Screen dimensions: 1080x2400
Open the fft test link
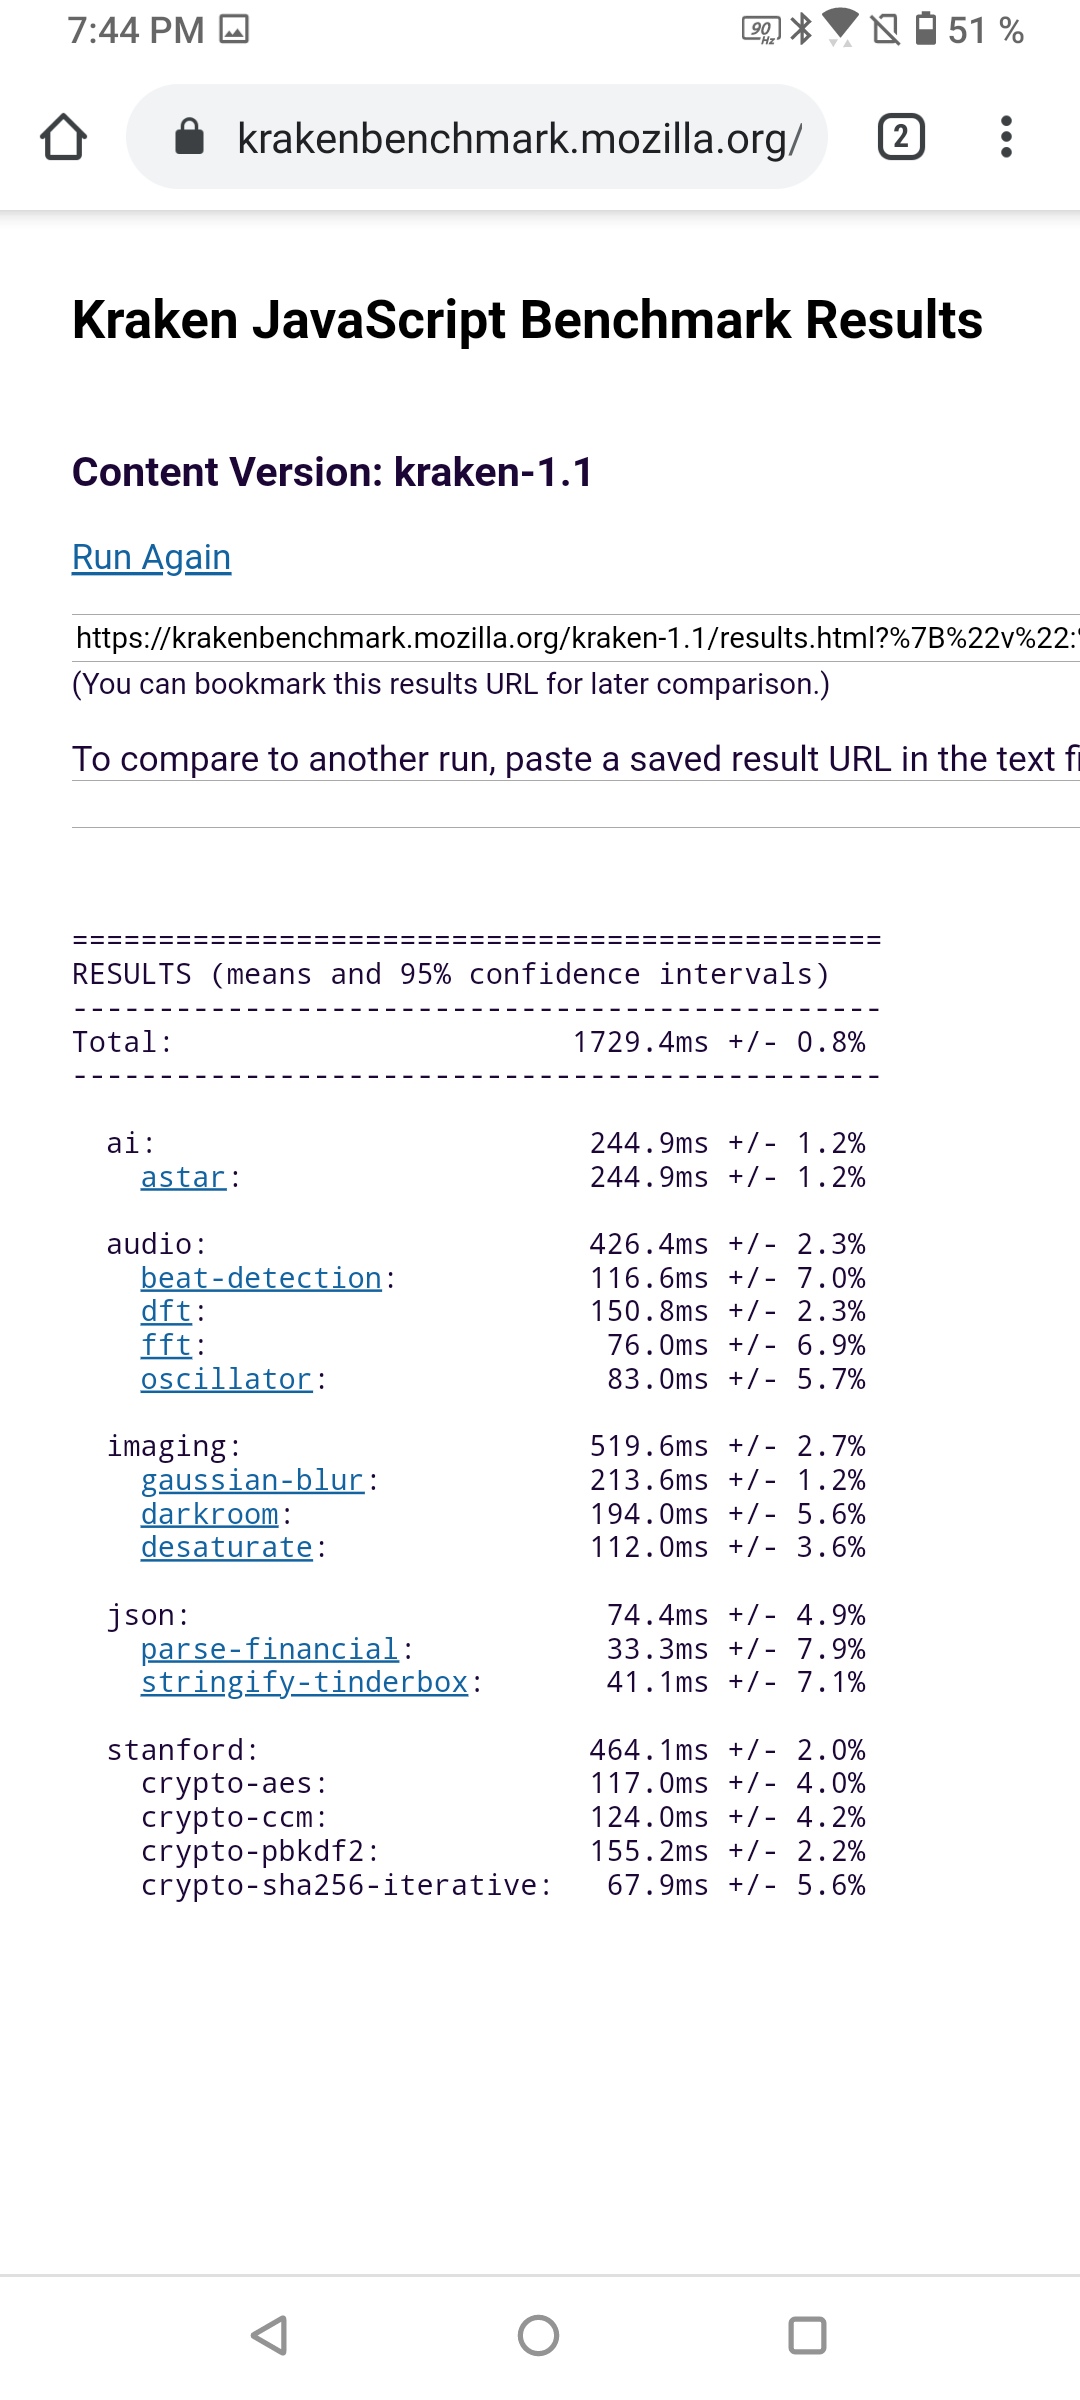[x=166, y=1345]
